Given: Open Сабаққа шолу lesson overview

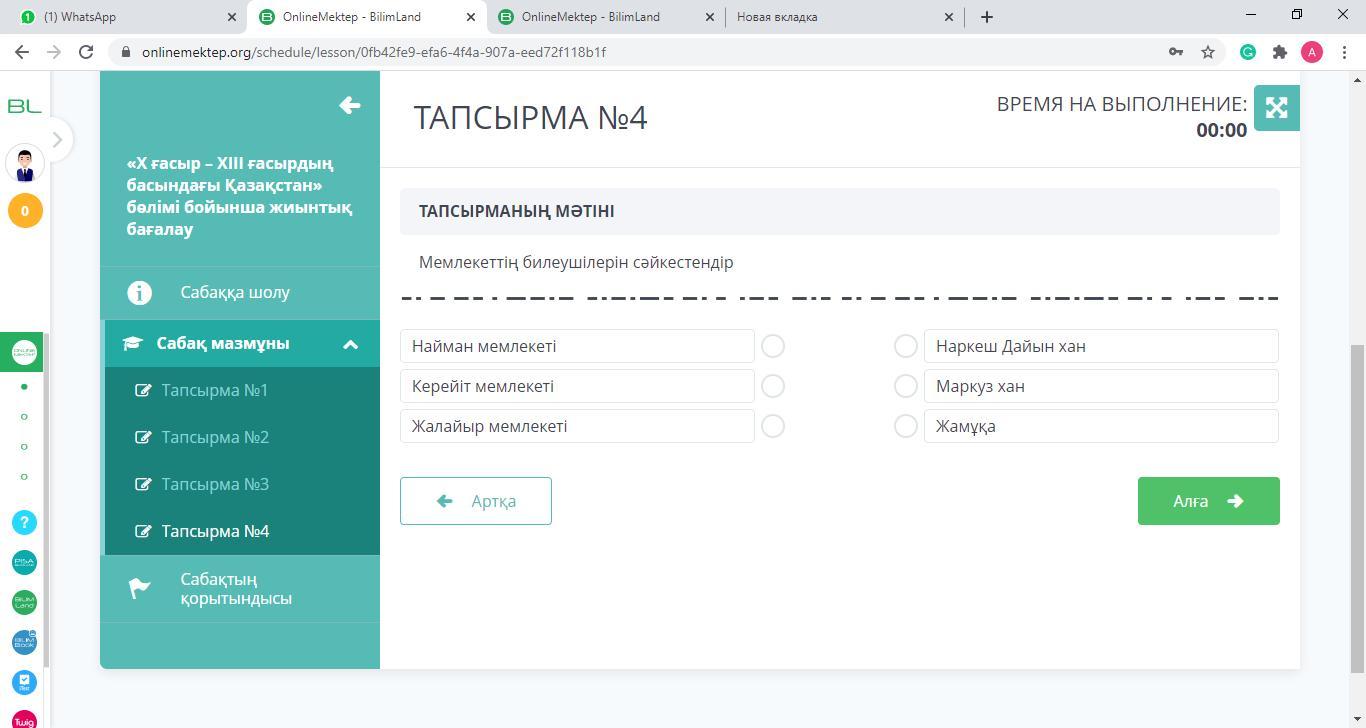Looking at the screenshot, I should click(240, 293).
